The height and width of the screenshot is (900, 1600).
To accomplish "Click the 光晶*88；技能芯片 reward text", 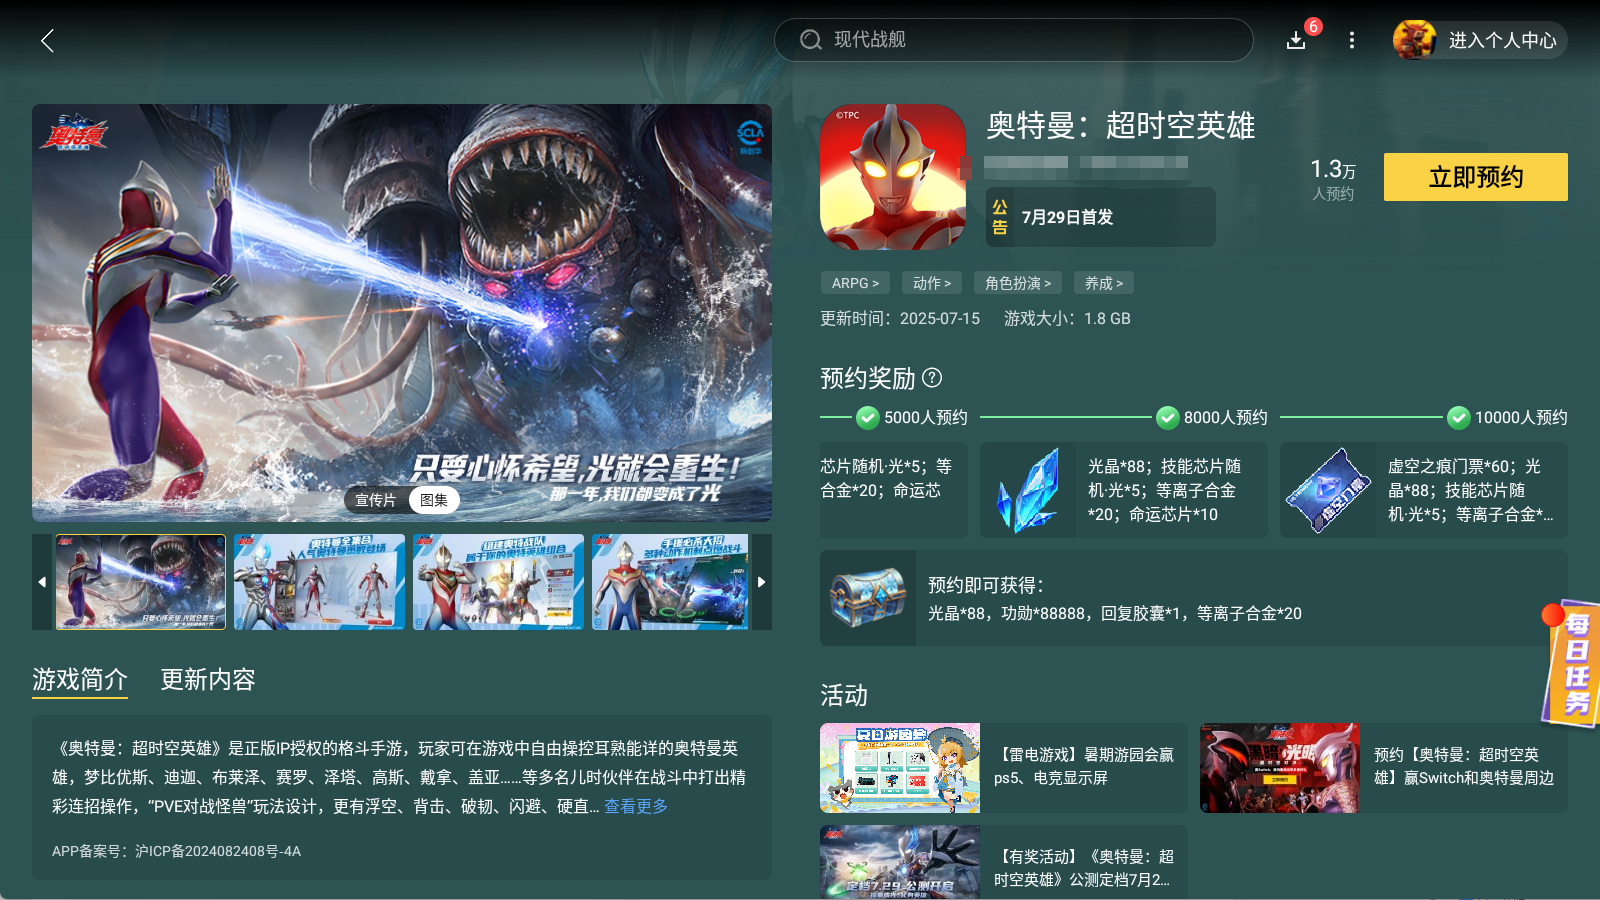I will [x=1165, y=490].
